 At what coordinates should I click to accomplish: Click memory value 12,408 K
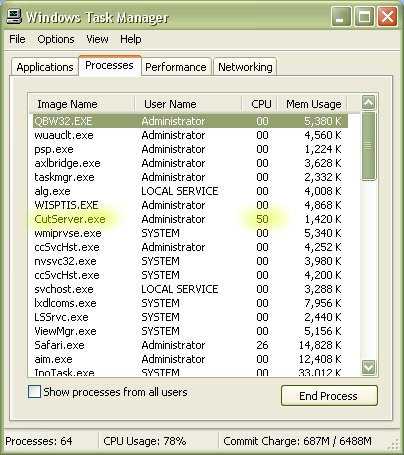coord(320,359)
